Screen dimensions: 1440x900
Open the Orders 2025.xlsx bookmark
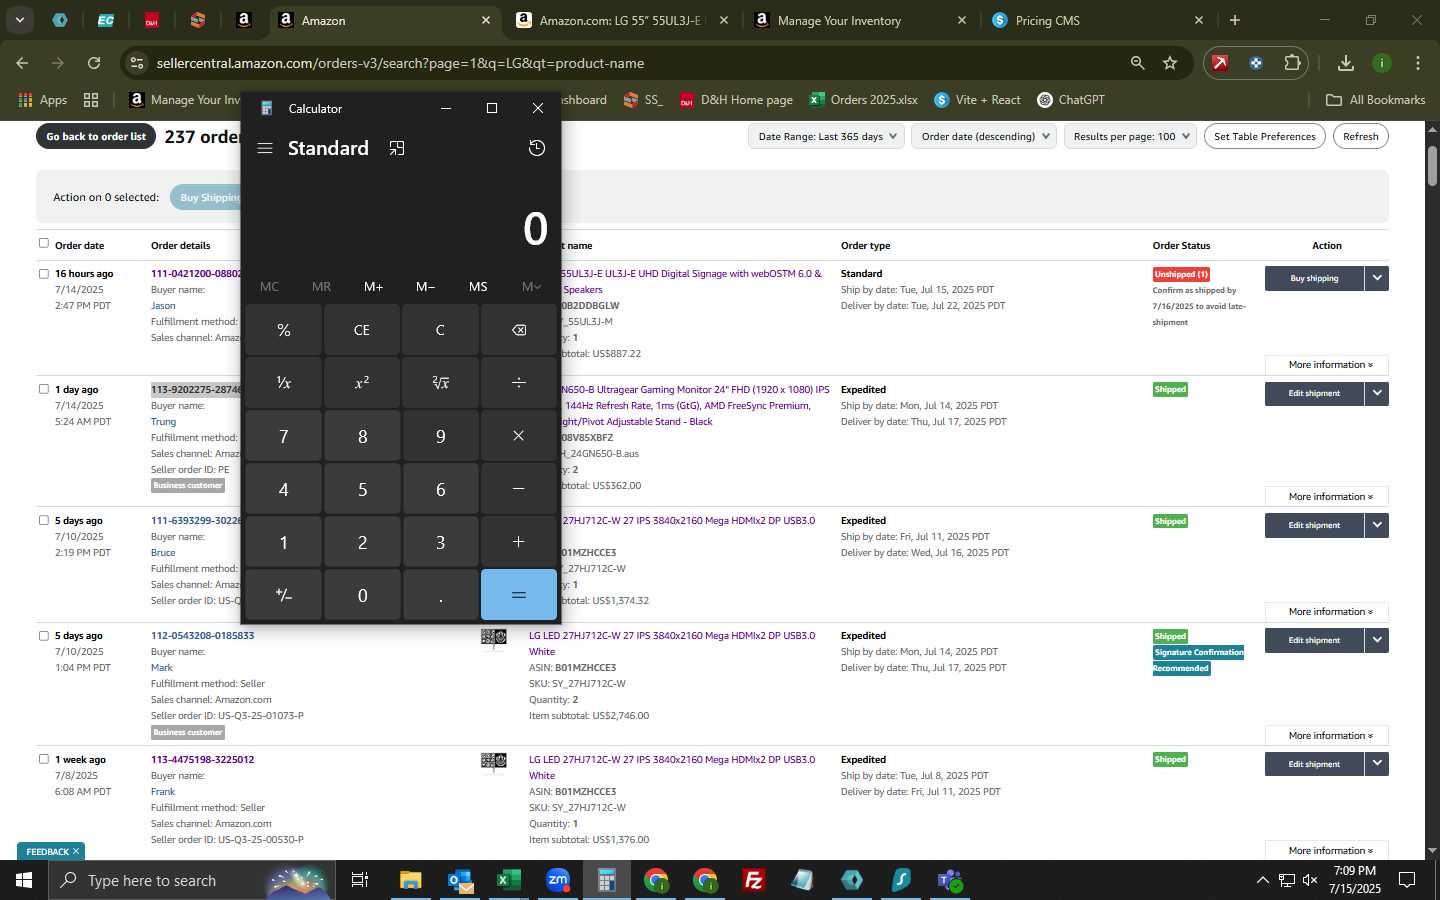point(864,100)
